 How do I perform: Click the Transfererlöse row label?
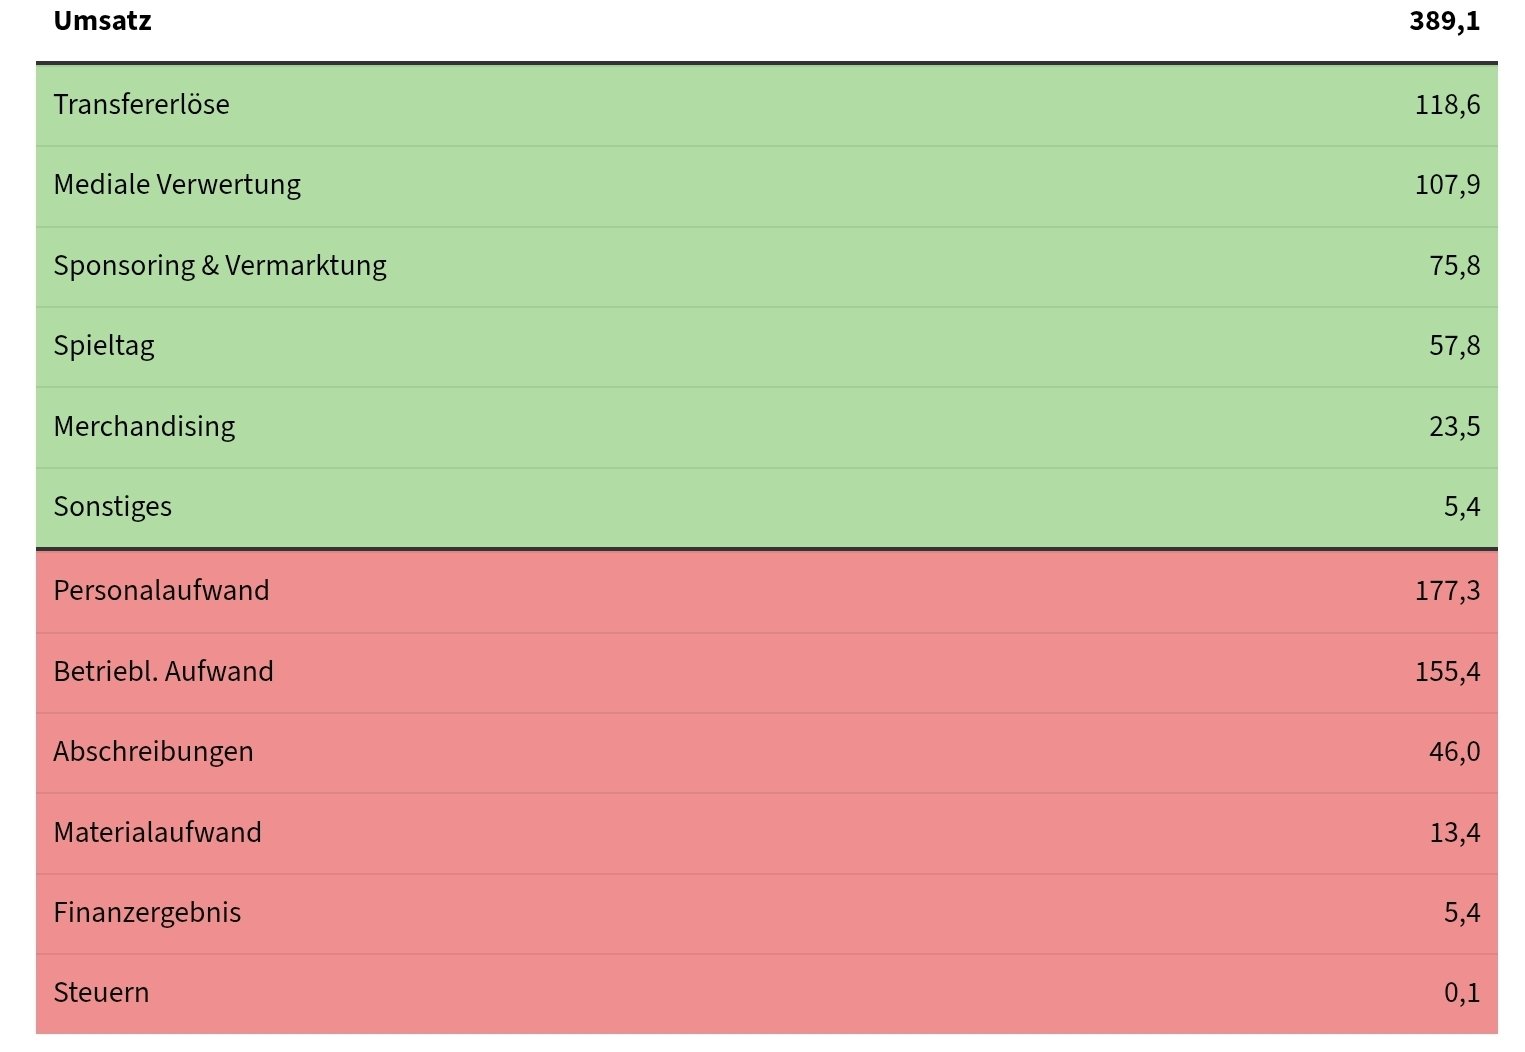click(x=141, y=104)
